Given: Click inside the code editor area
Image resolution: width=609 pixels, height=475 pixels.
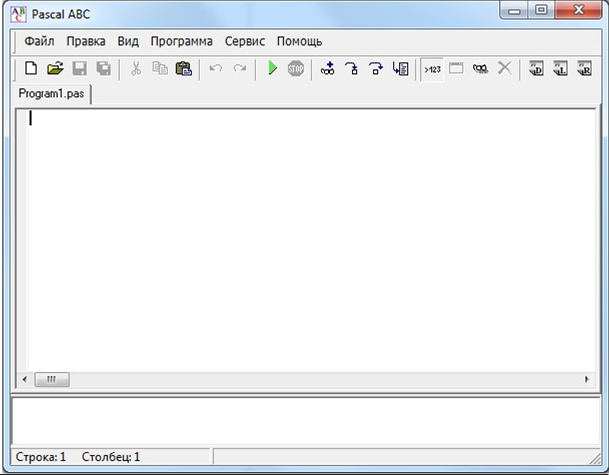Looking at the screenshot, I should 300,240.
